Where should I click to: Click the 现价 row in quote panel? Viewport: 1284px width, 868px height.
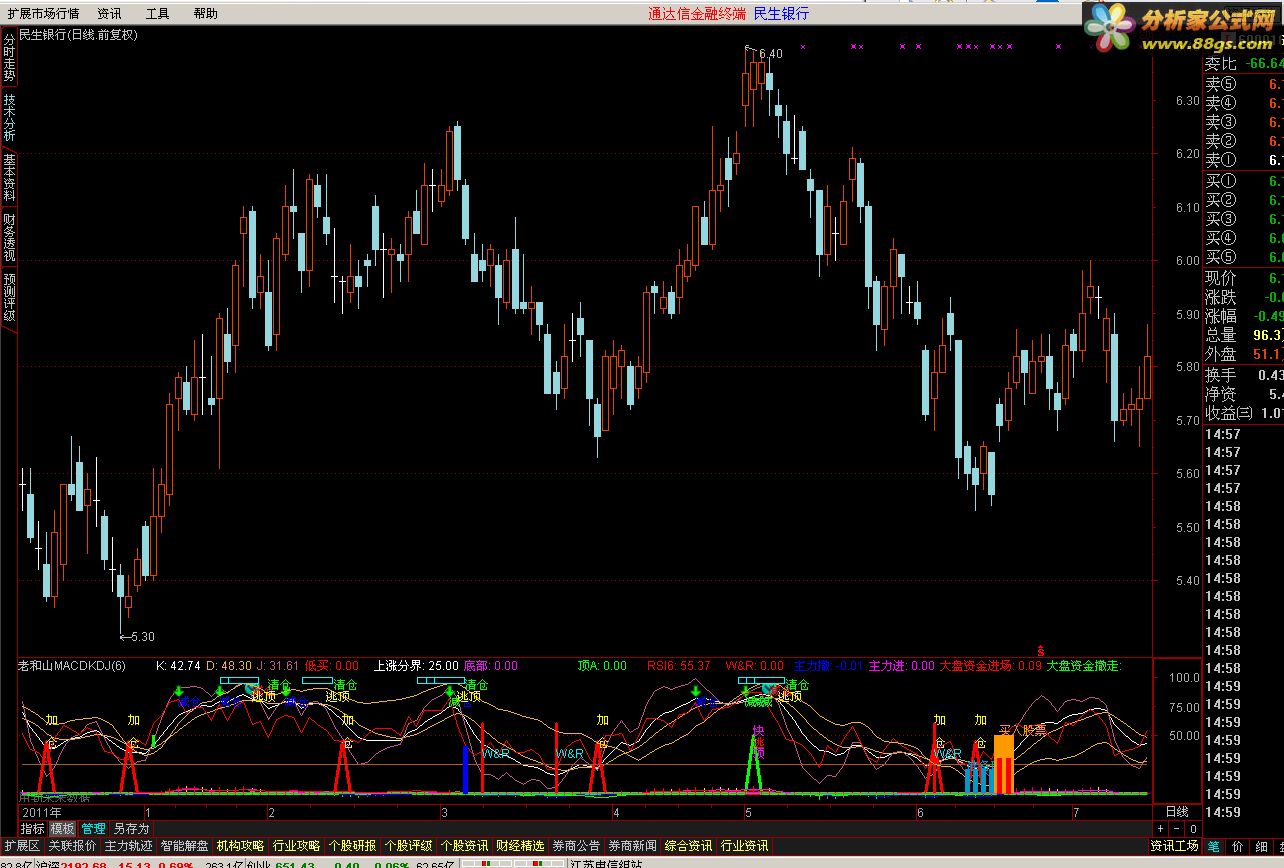point(1243,278)
